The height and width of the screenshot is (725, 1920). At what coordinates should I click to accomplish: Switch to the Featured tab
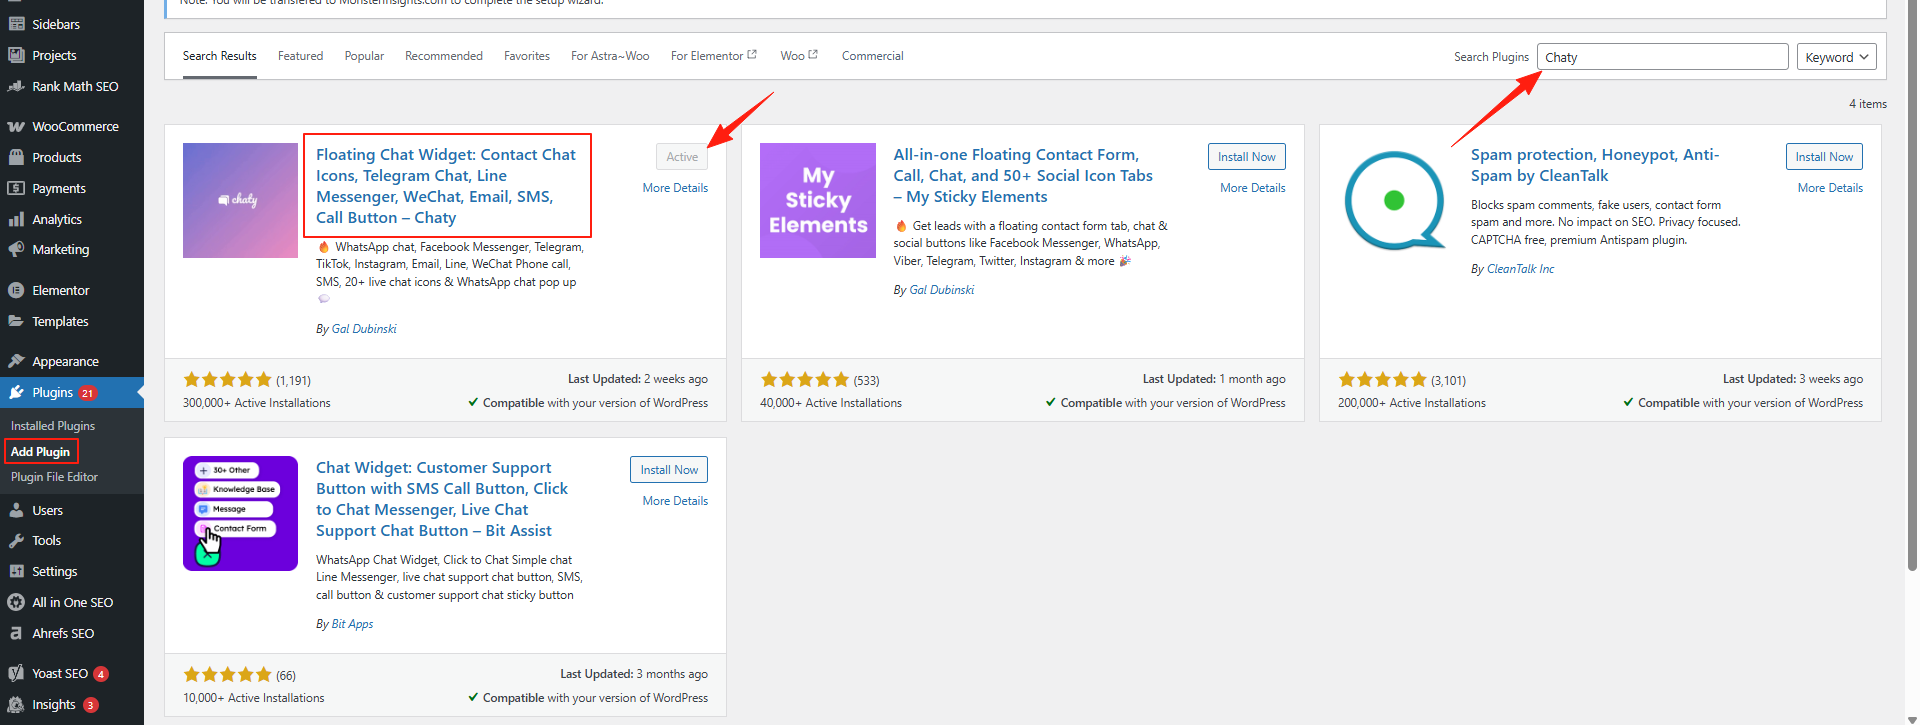(300, 56)
